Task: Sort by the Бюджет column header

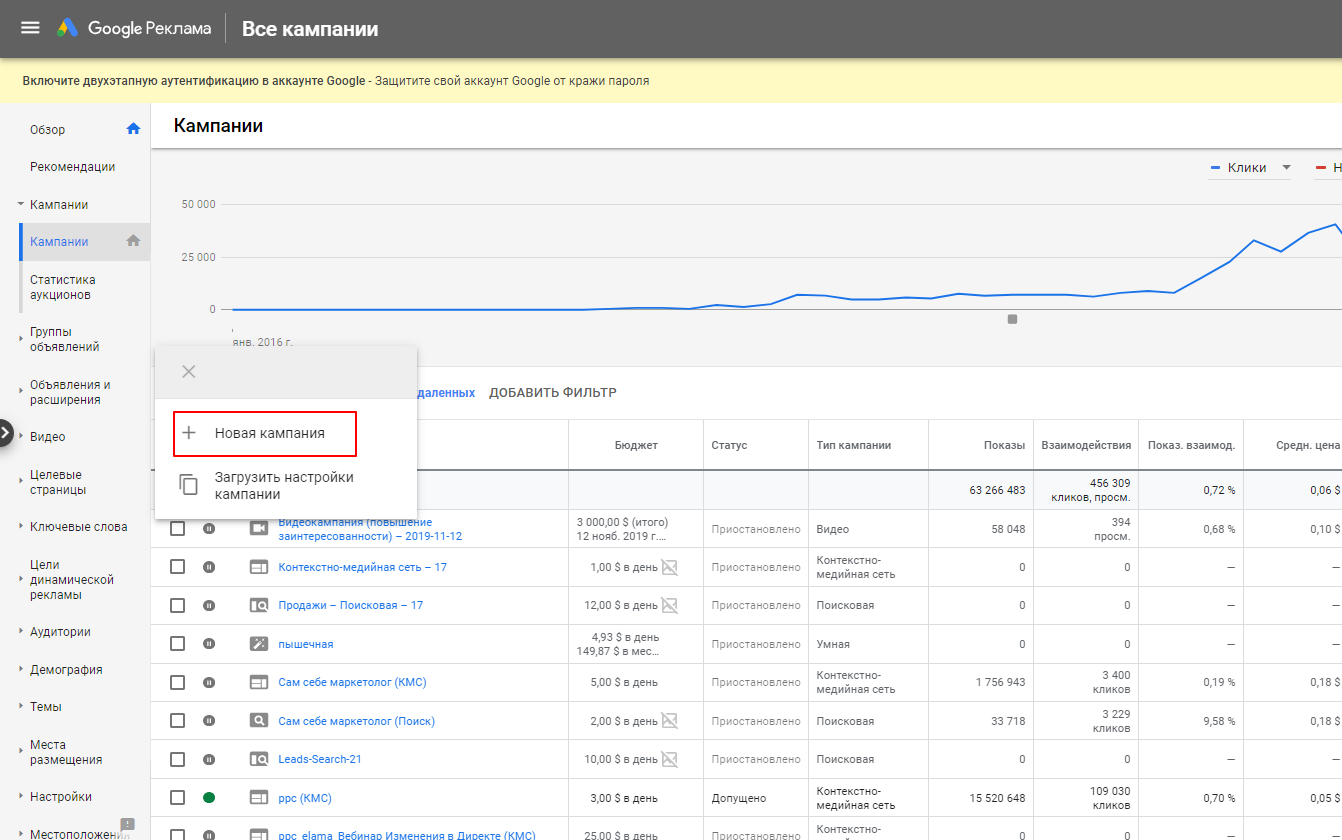Action: pyautogui.click(x=636, y=445)
